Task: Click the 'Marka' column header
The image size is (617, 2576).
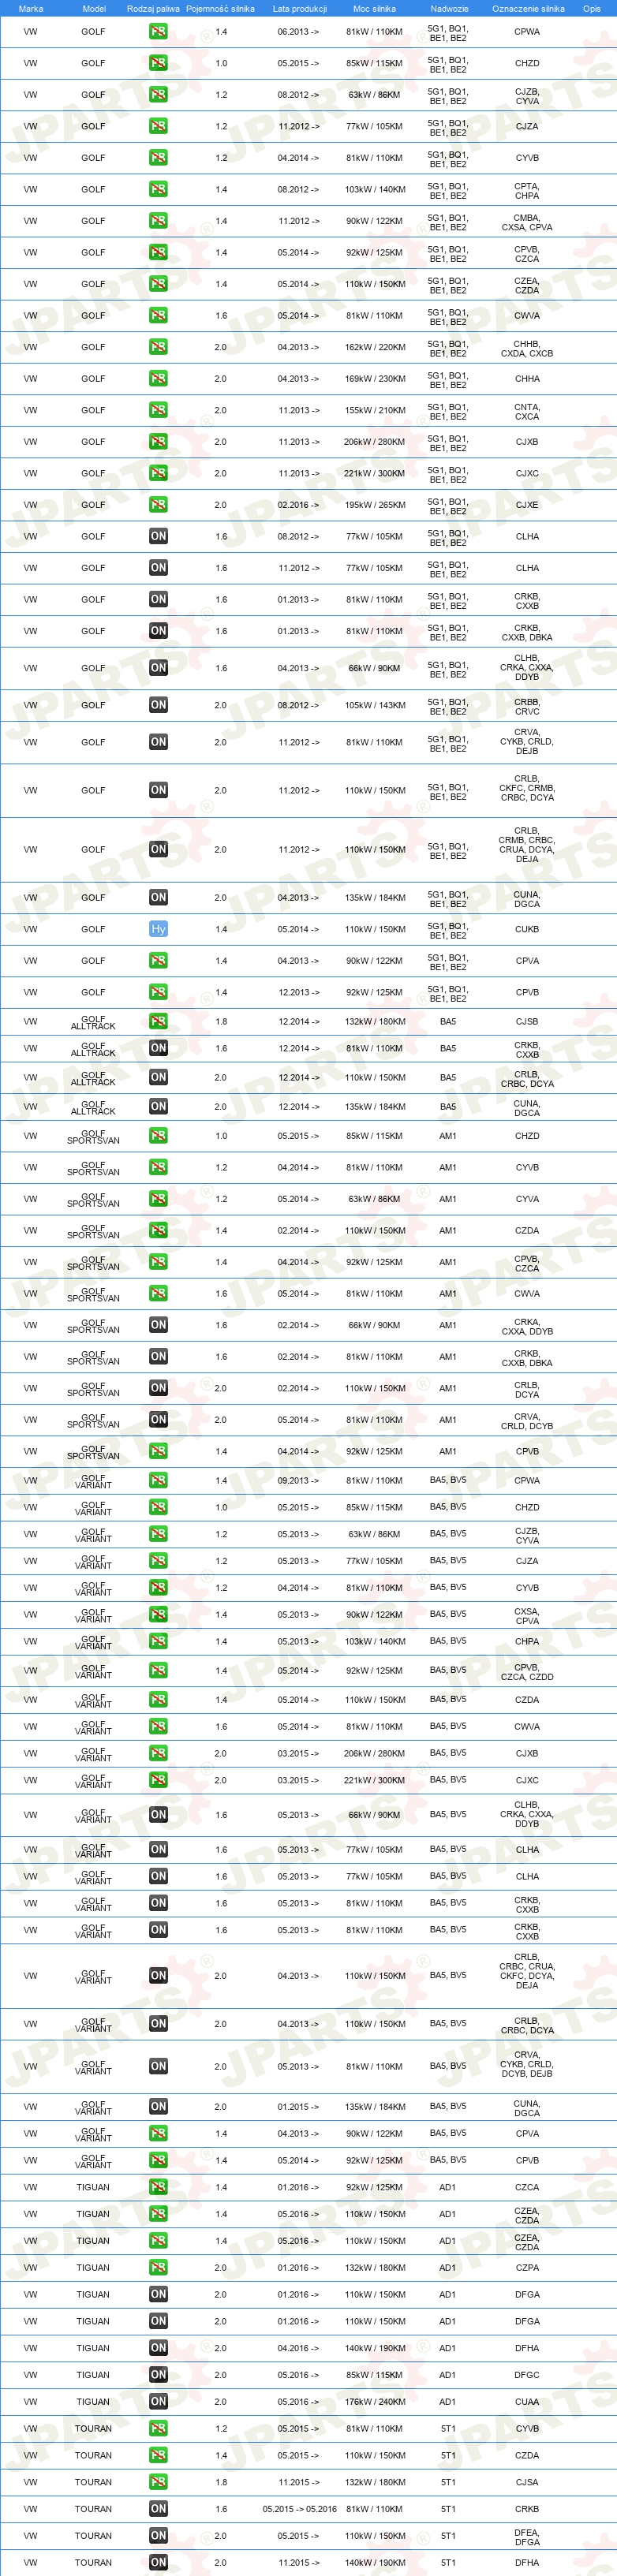Action: point(31,8)
